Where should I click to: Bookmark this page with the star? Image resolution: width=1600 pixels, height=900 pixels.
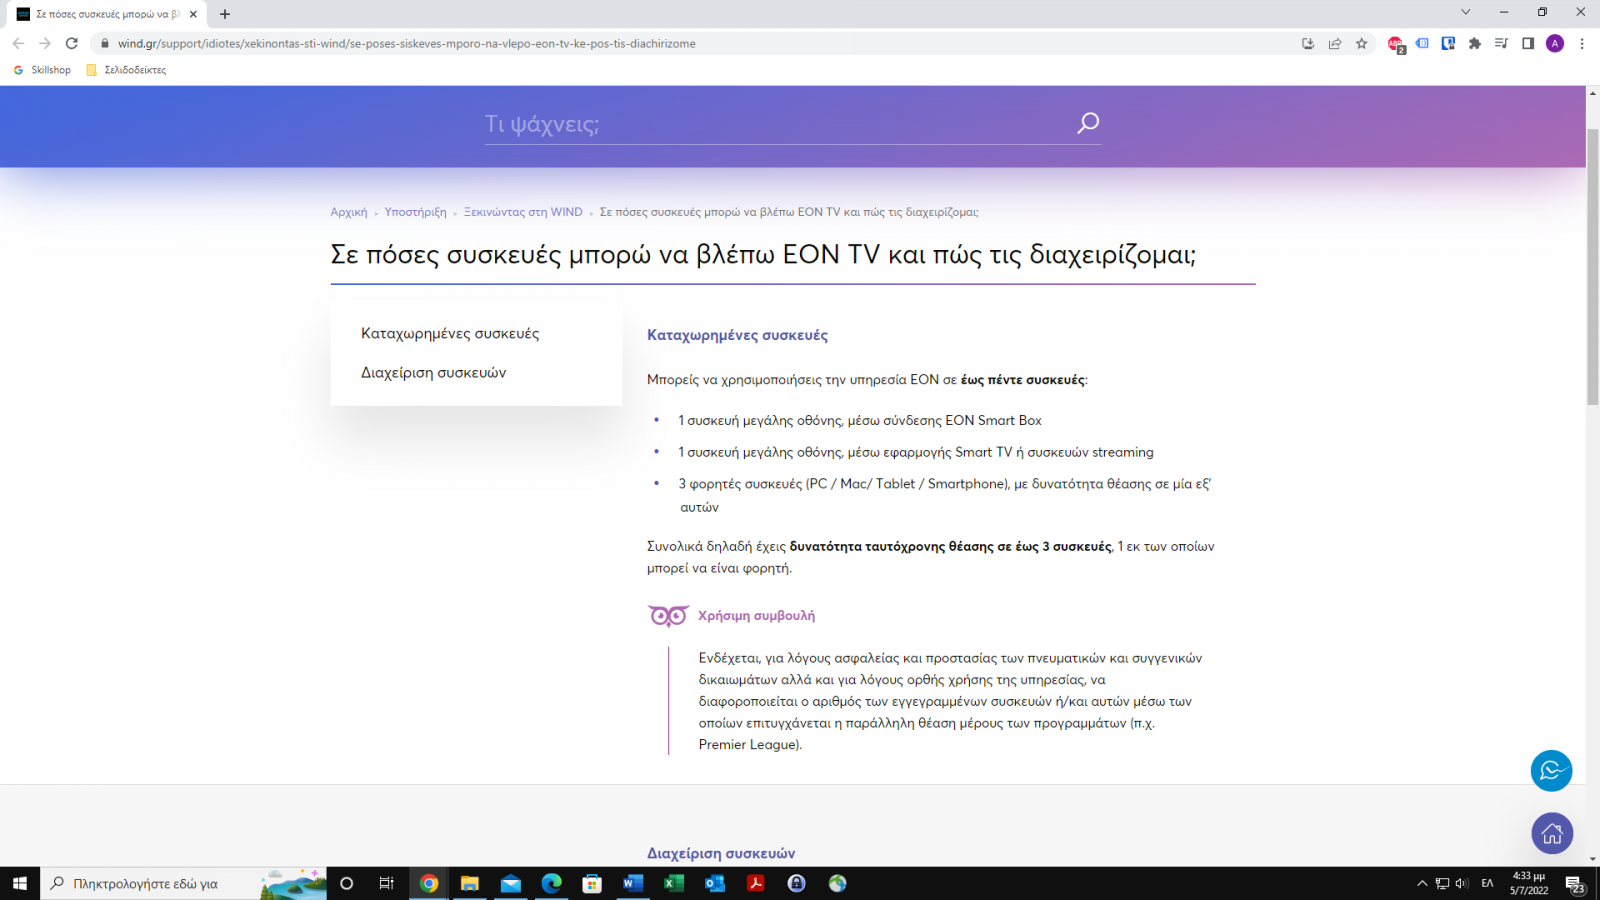pyautogui.click(x=1362, y=43)
